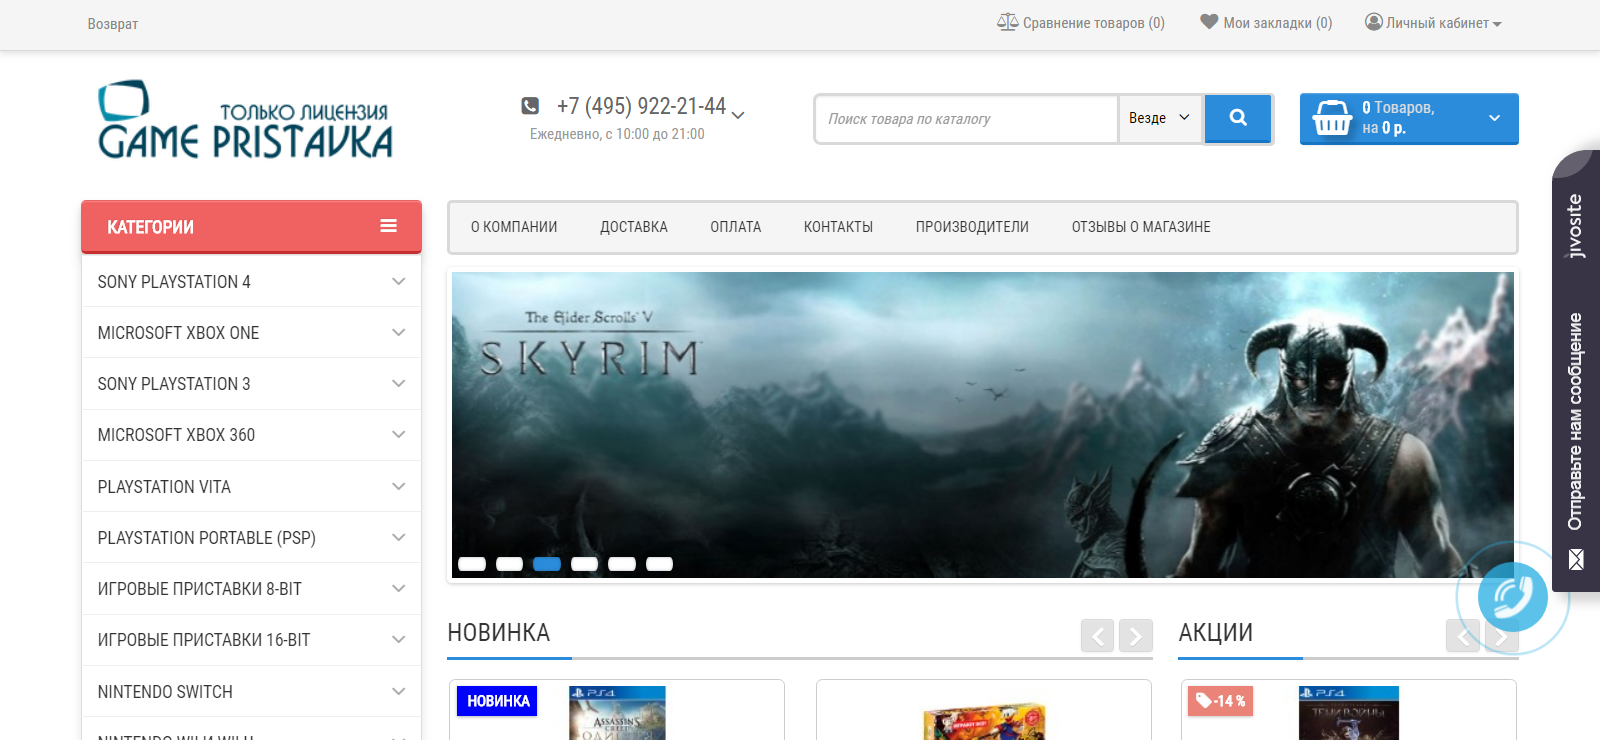Go to previous item in Новинка carousel
Viewport: 1600px width, 740px height.
tap(1097, 635)
